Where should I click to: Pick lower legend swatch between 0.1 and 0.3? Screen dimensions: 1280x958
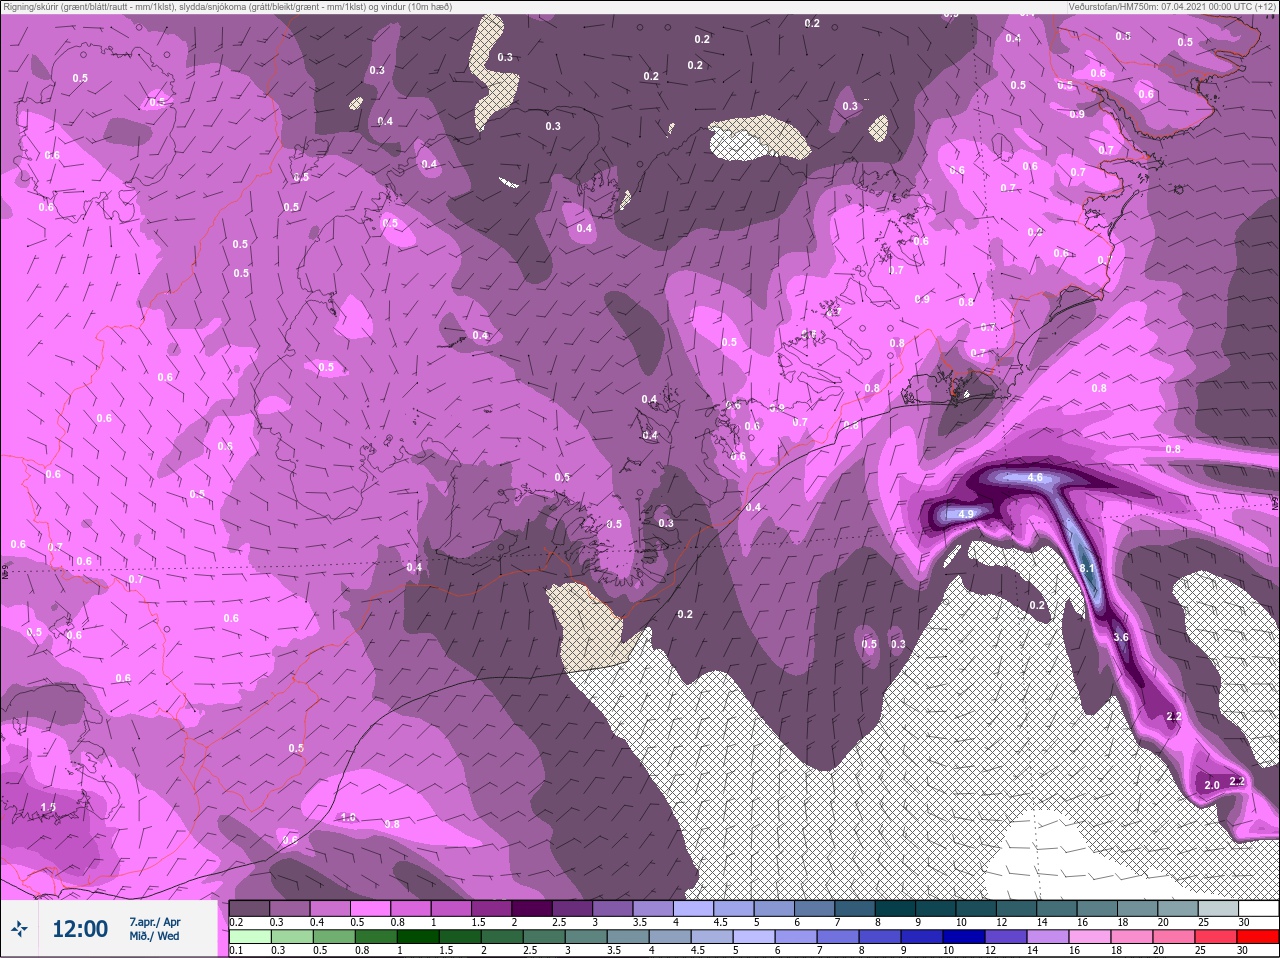coord(250,937)
